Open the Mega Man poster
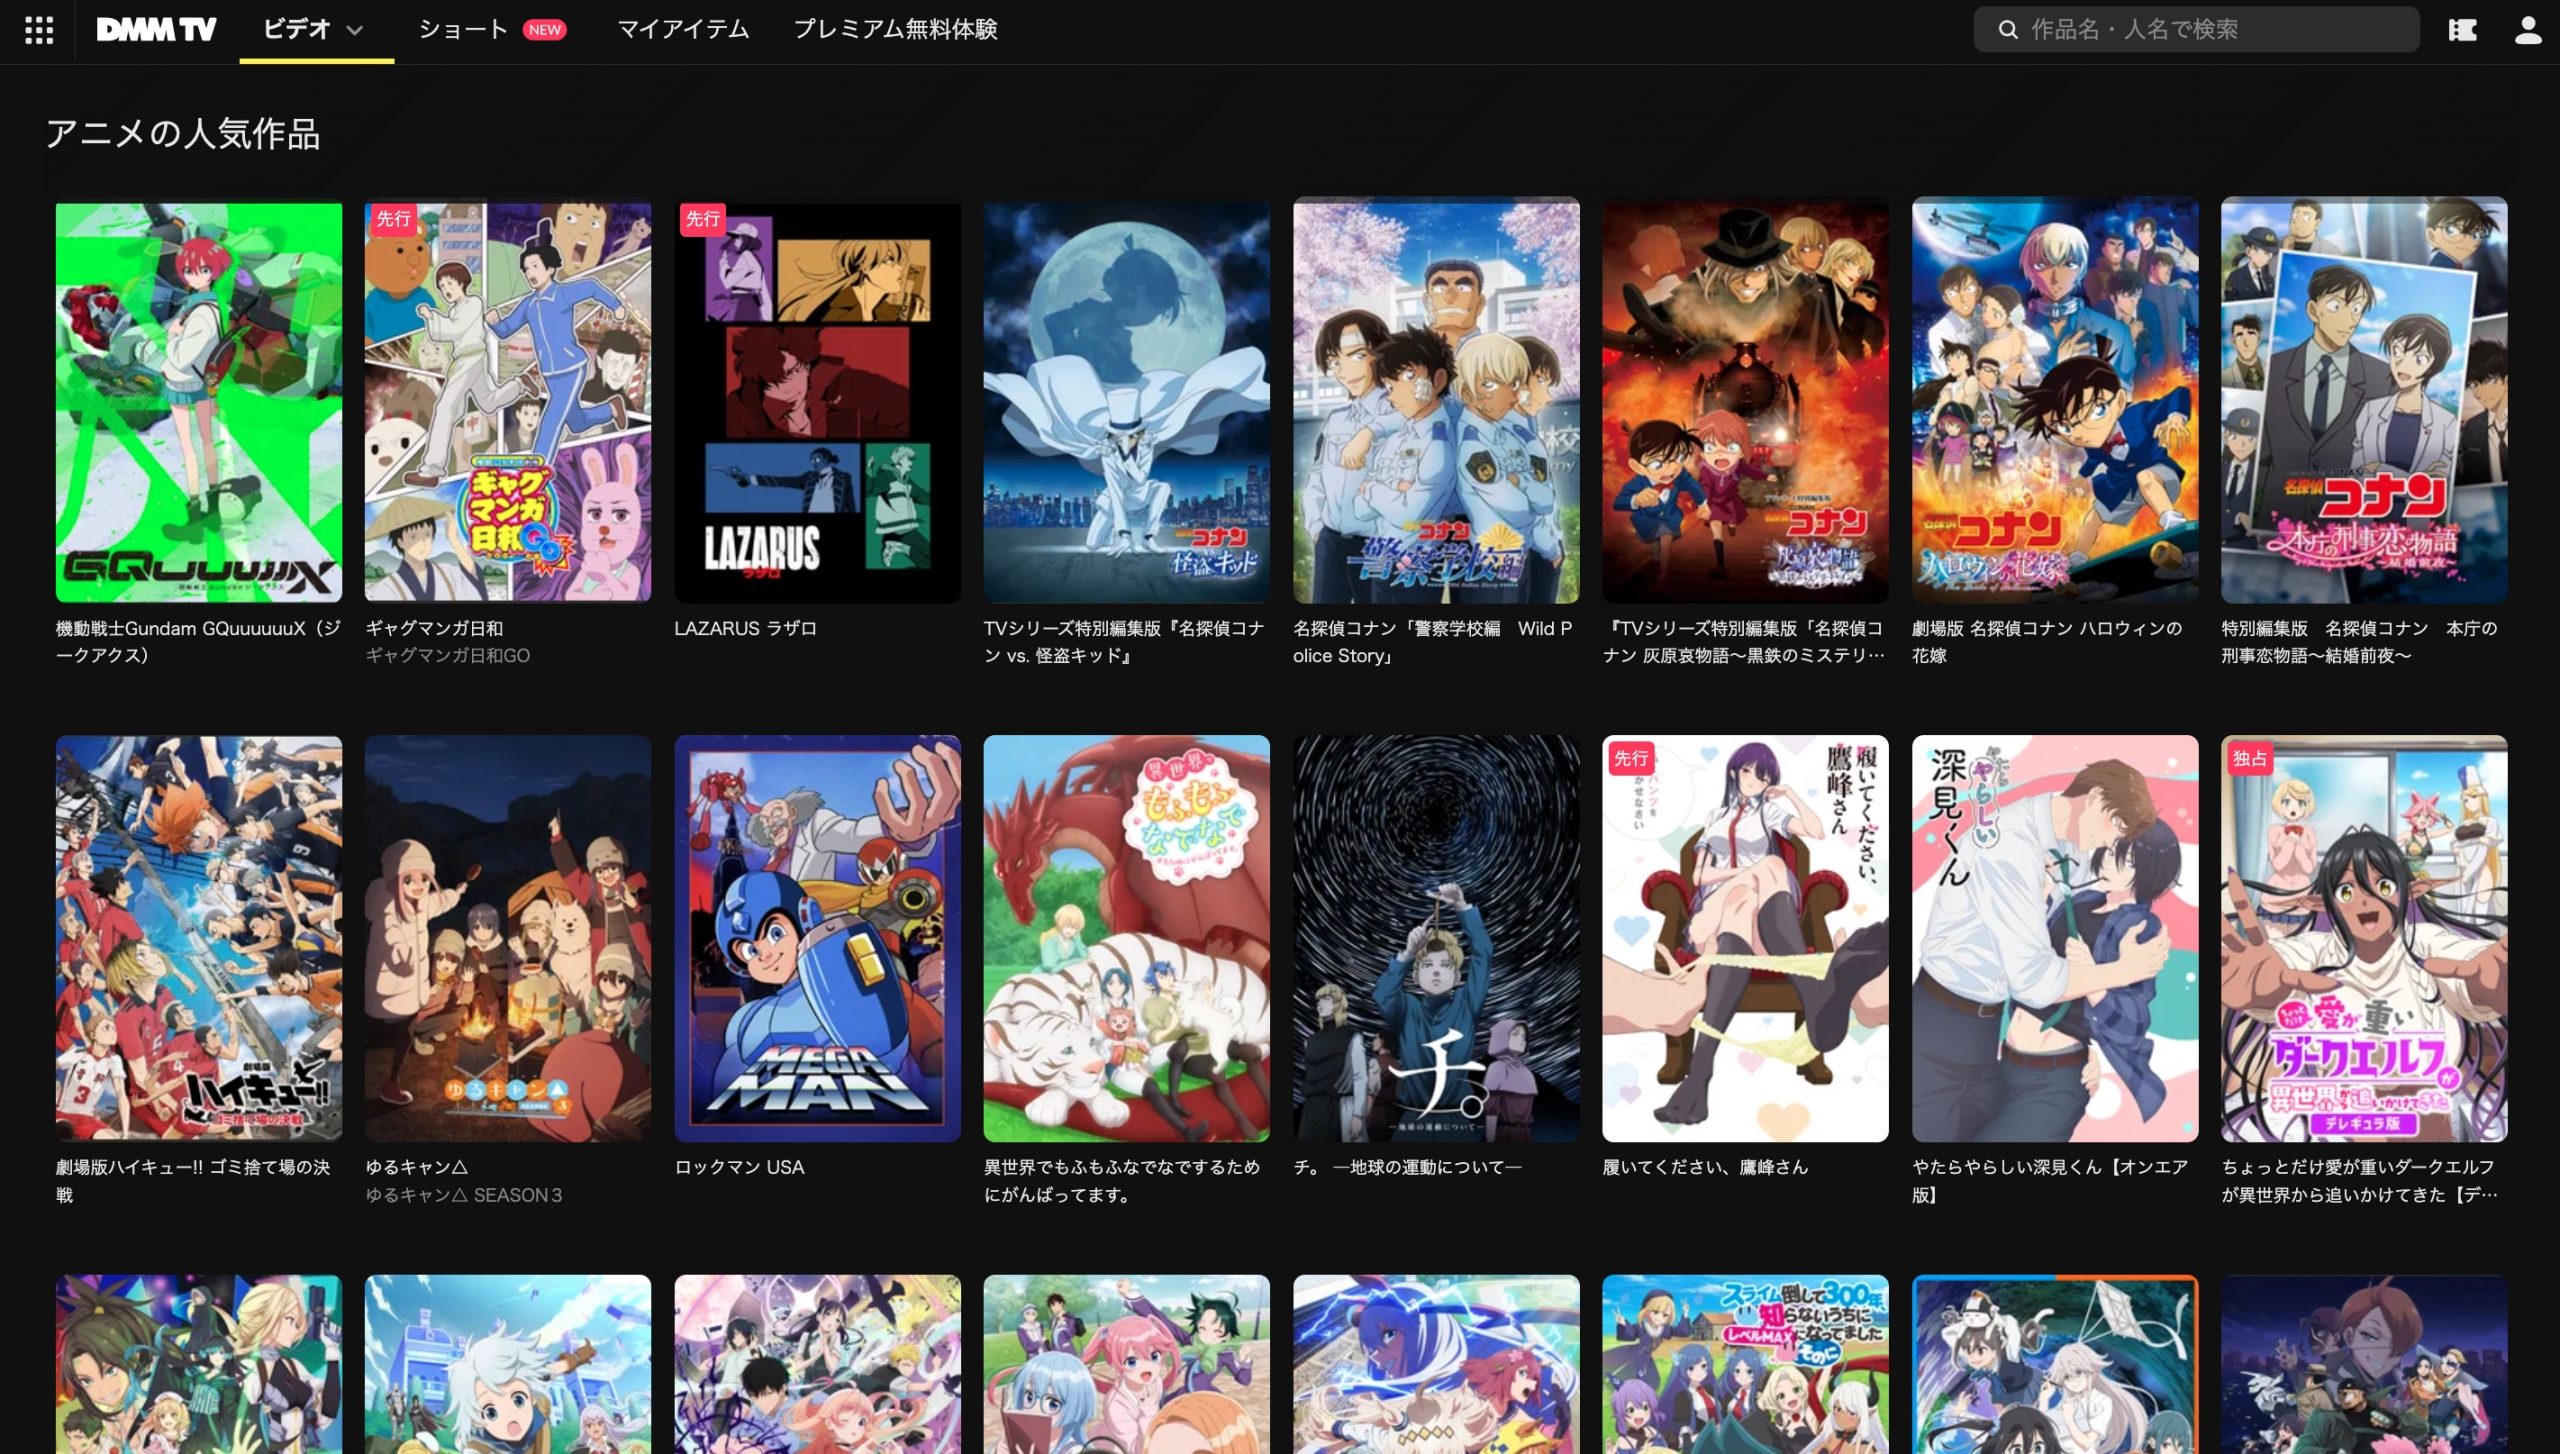 pyautogui.click(x=817, y=940)
